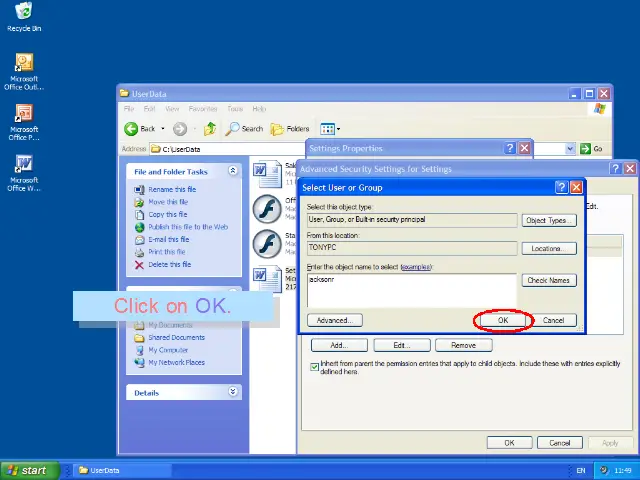Image resolution: width=640 pixels, height=480 pixels.
Task: Uncheck the Inherit from parent permission checkbox
Action: coord(315,366)
